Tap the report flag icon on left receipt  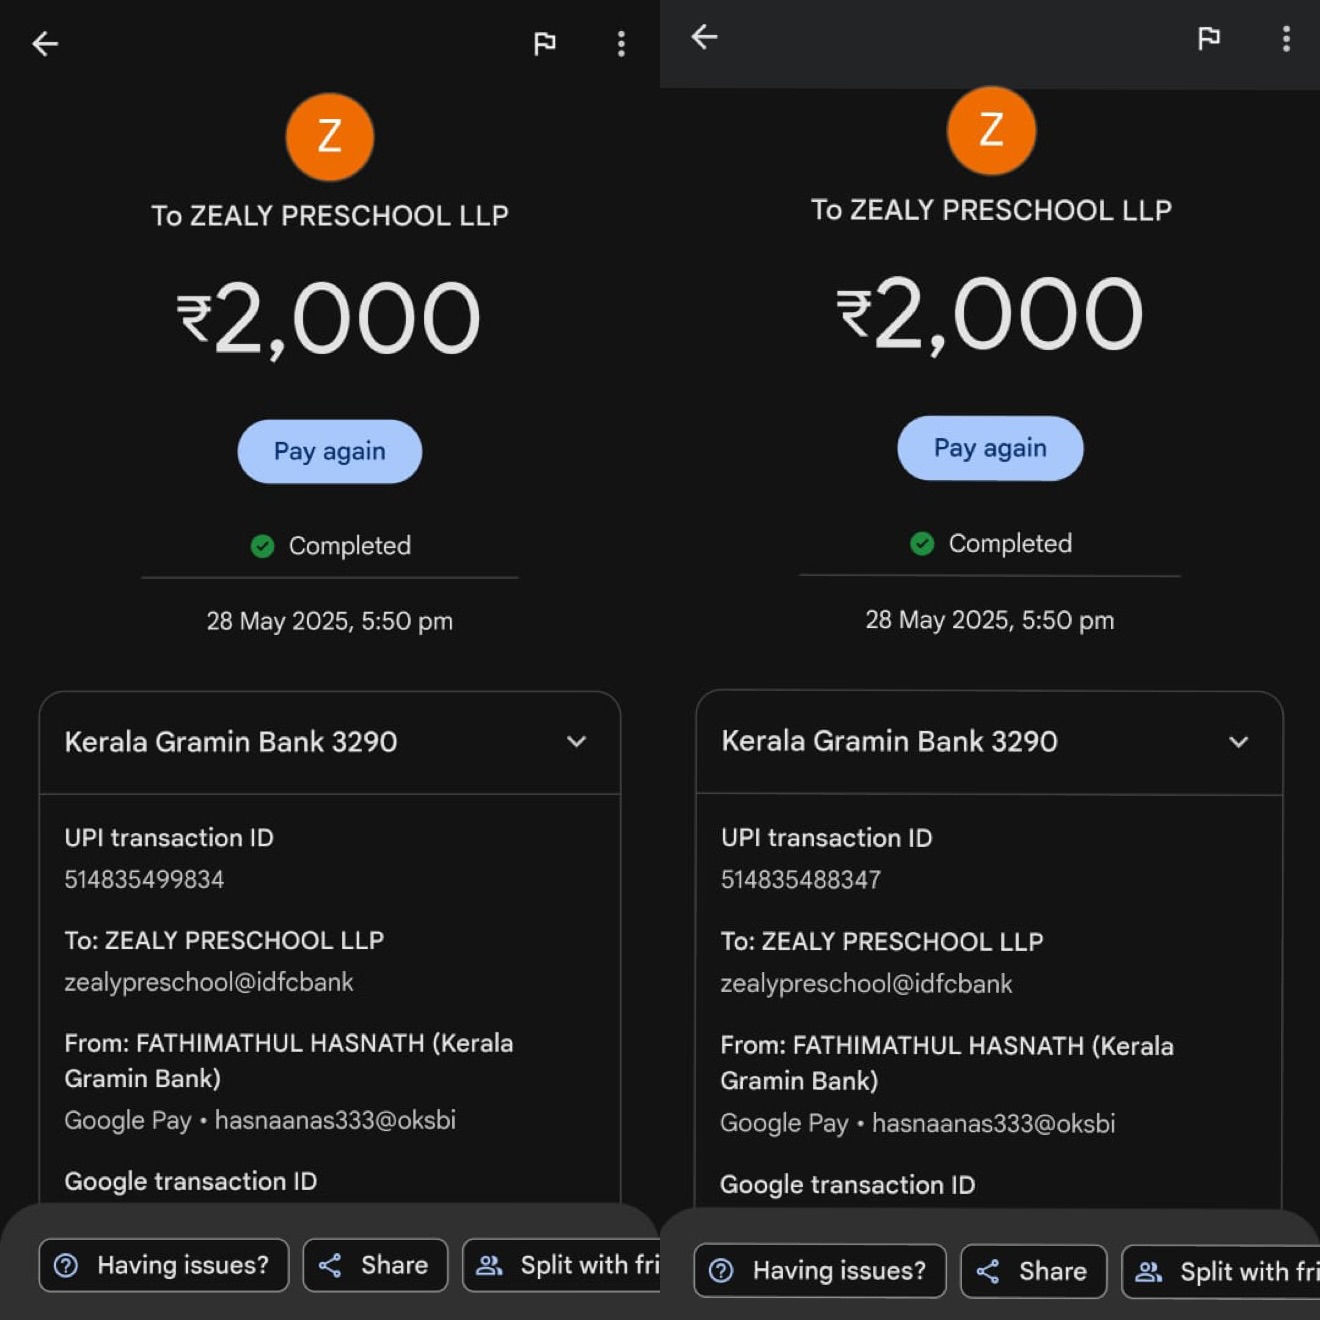[x=545, y=43]
